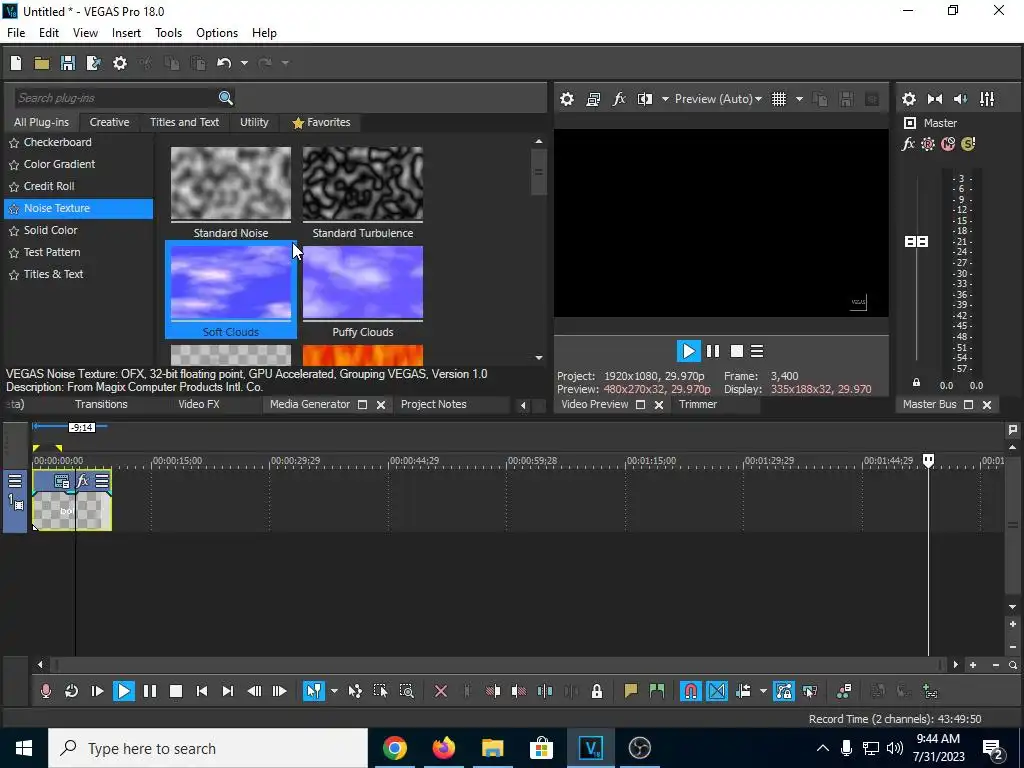Toggle favorite star for Credit Roll

(x=14, y=187)
